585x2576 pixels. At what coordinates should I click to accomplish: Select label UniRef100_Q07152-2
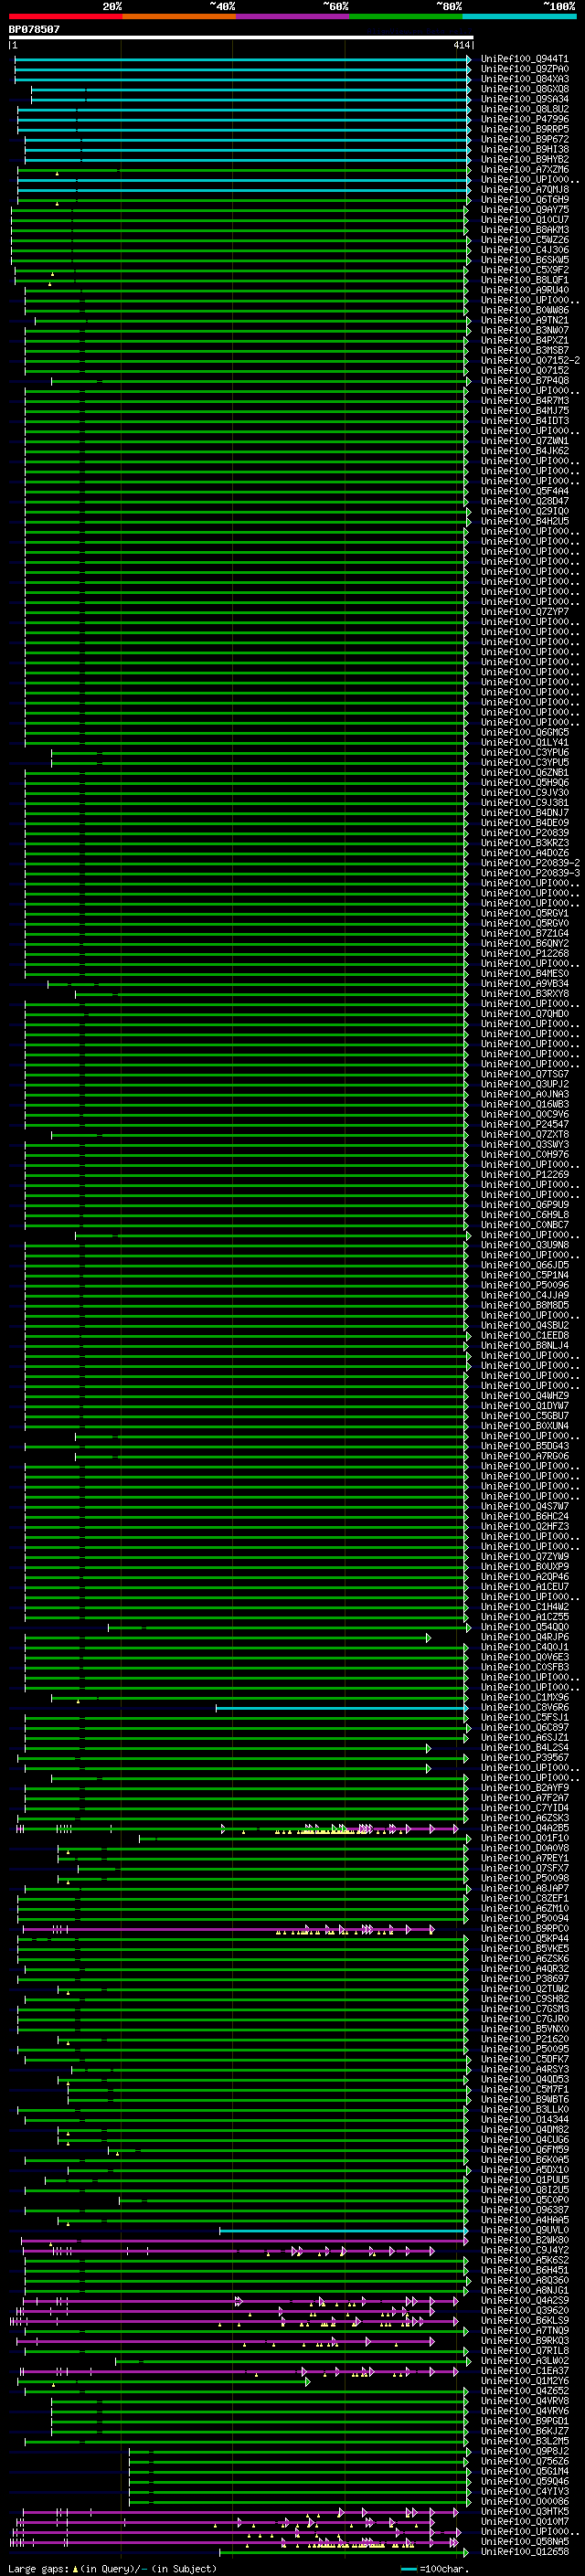click(530, 360)
